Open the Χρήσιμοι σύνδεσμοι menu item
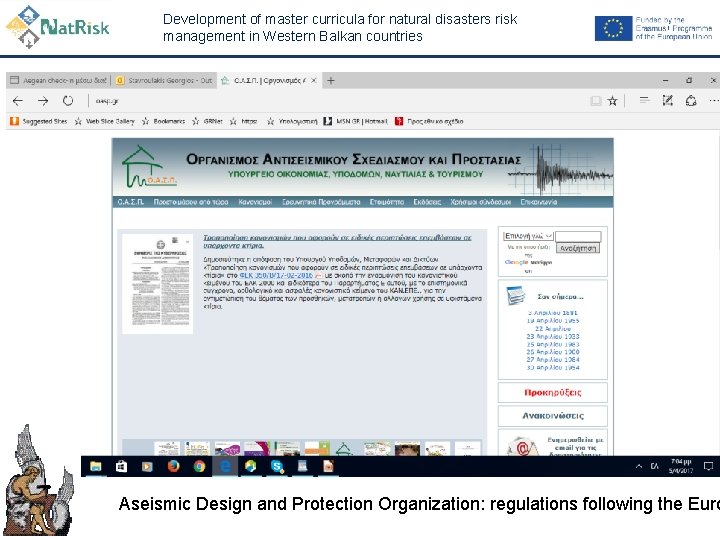This screenshot has height=540, width=720. coord(480,202)
